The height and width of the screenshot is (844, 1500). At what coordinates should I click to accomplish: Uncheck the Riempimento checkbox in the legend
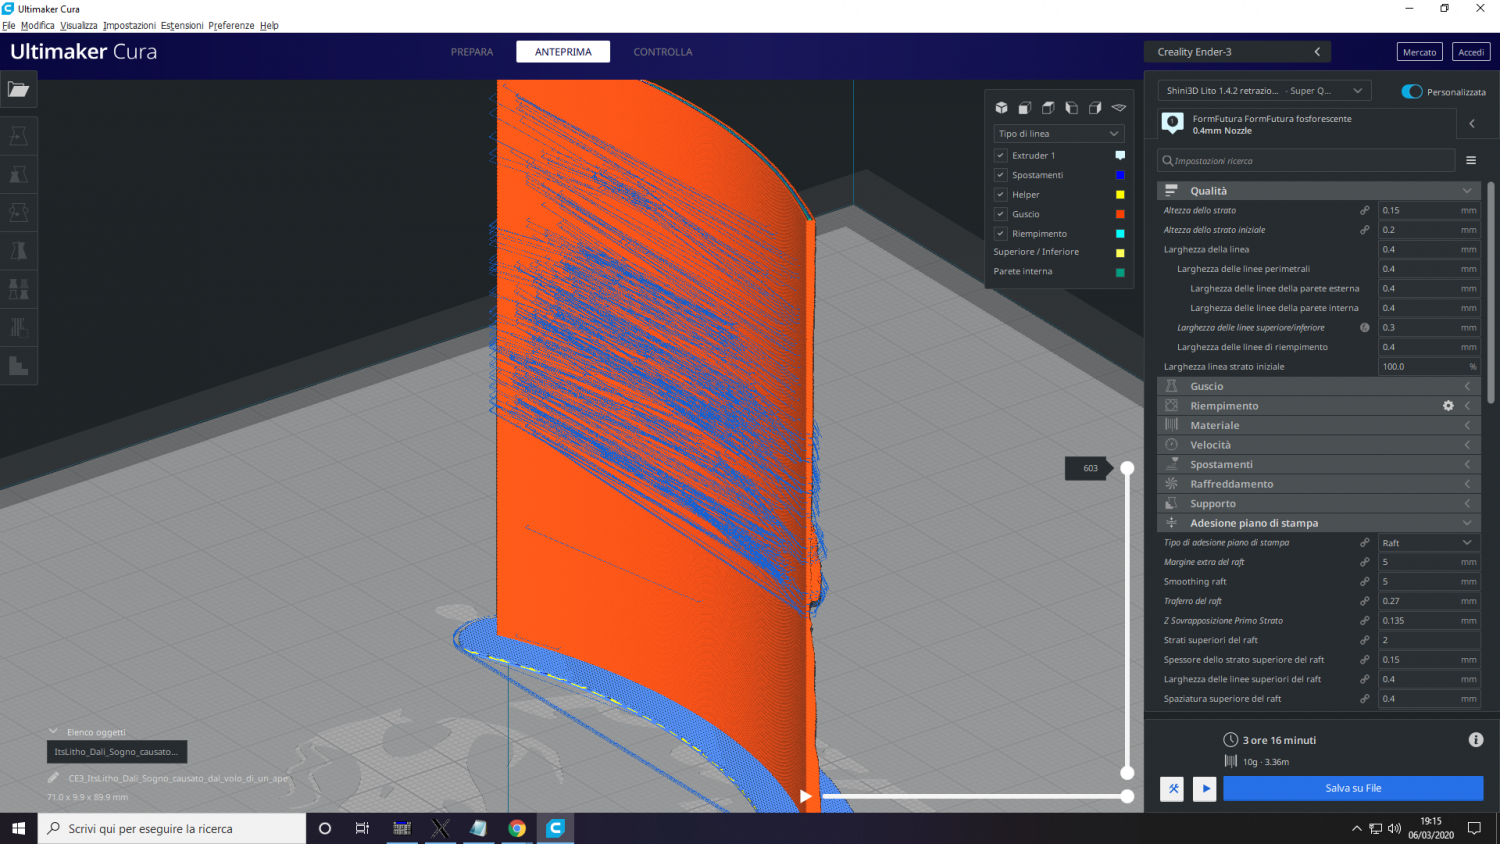(1000, 233)
